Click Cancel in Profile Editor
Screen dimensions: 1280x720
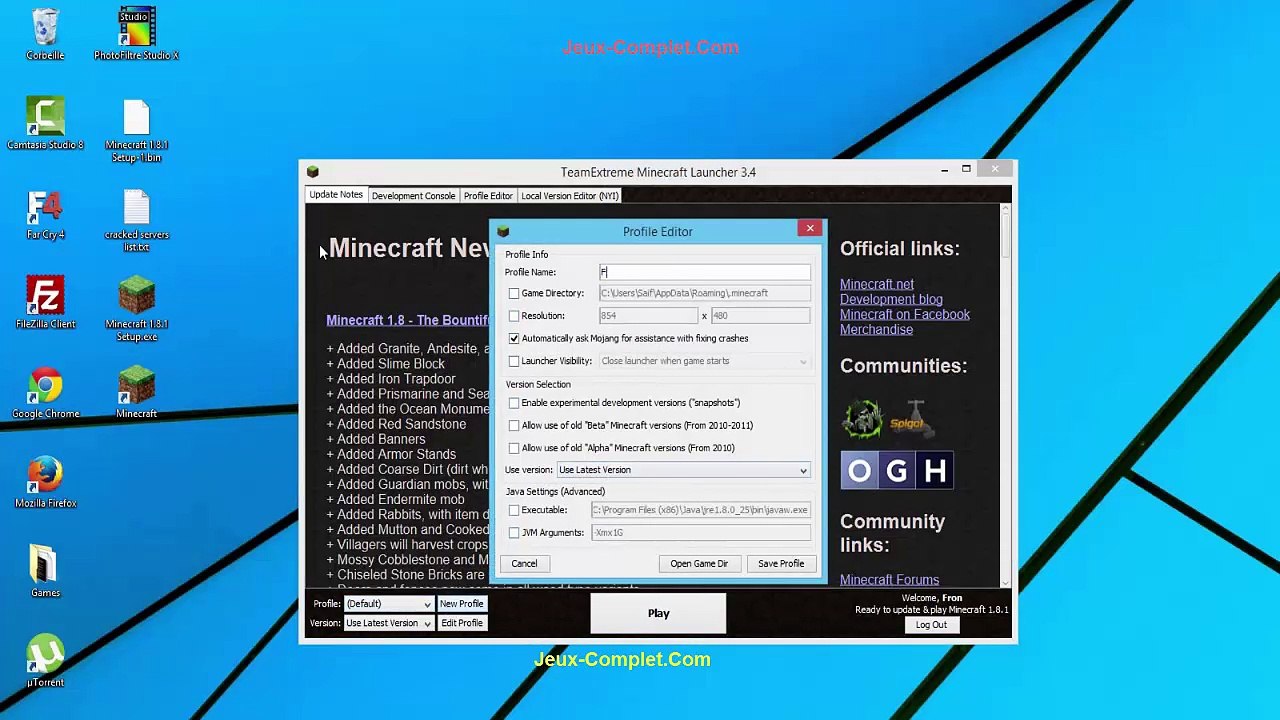click(x=524, y=564)
